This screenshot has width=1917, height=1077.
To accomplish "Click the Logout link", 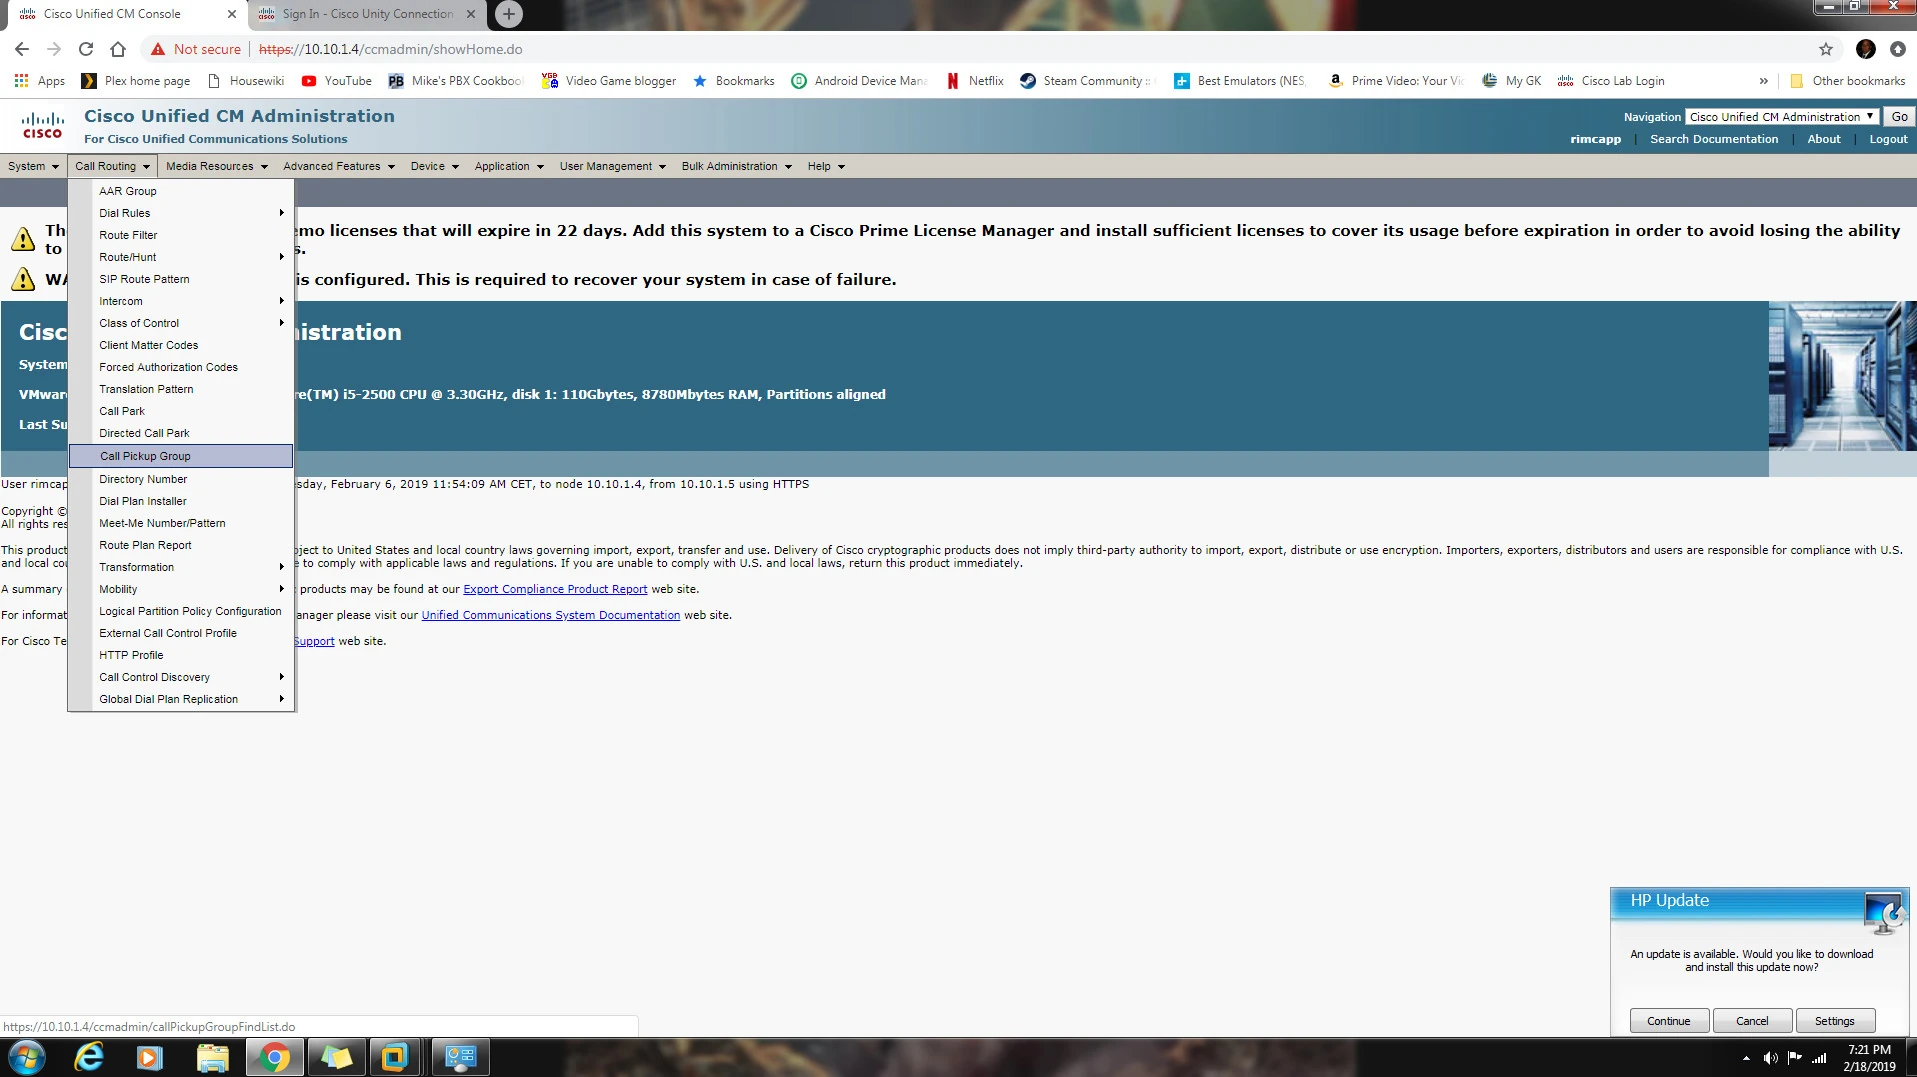I will point(1887,139).
